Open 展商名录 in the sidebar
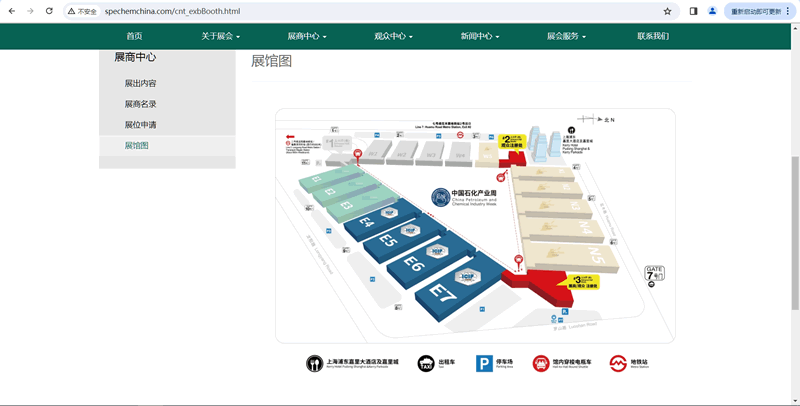 (x=140, y=104)
